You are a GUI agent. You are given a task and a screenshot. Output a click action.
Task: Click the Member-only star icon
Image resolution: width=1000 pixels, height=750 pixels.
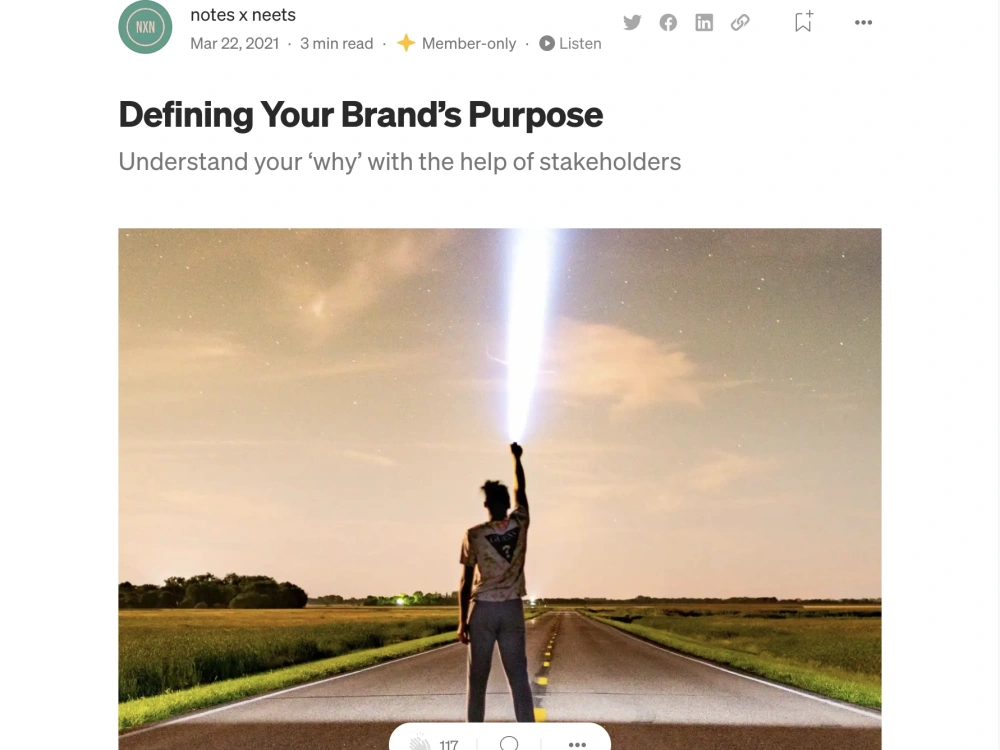tap(406, 43)
